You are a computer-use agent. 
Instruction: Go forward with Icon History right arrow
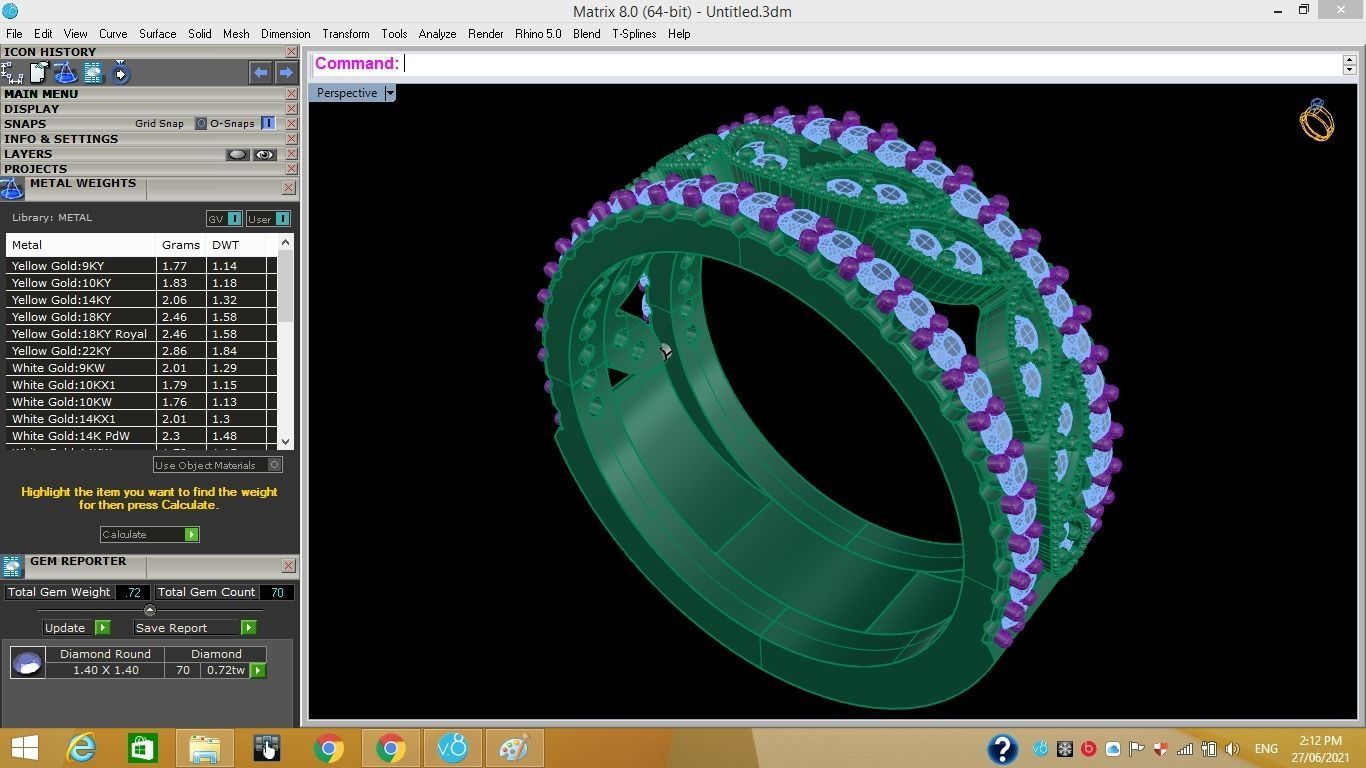286,73
